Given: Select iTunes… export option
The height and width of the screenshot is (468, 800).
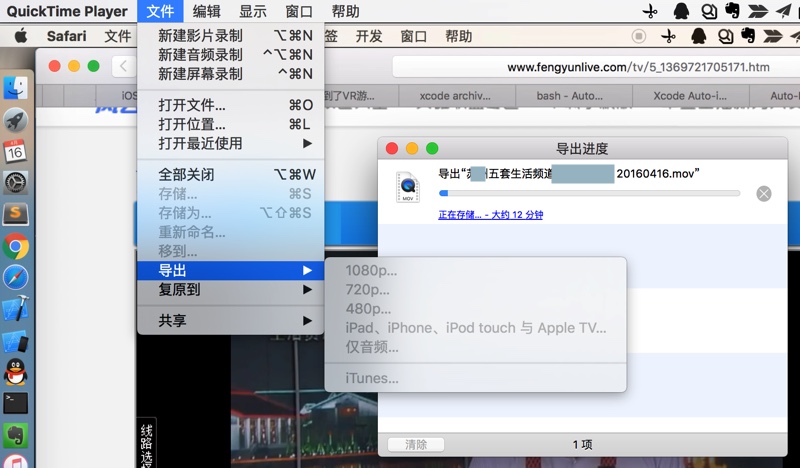Looking at the screenshot, I should click(476, 378).
